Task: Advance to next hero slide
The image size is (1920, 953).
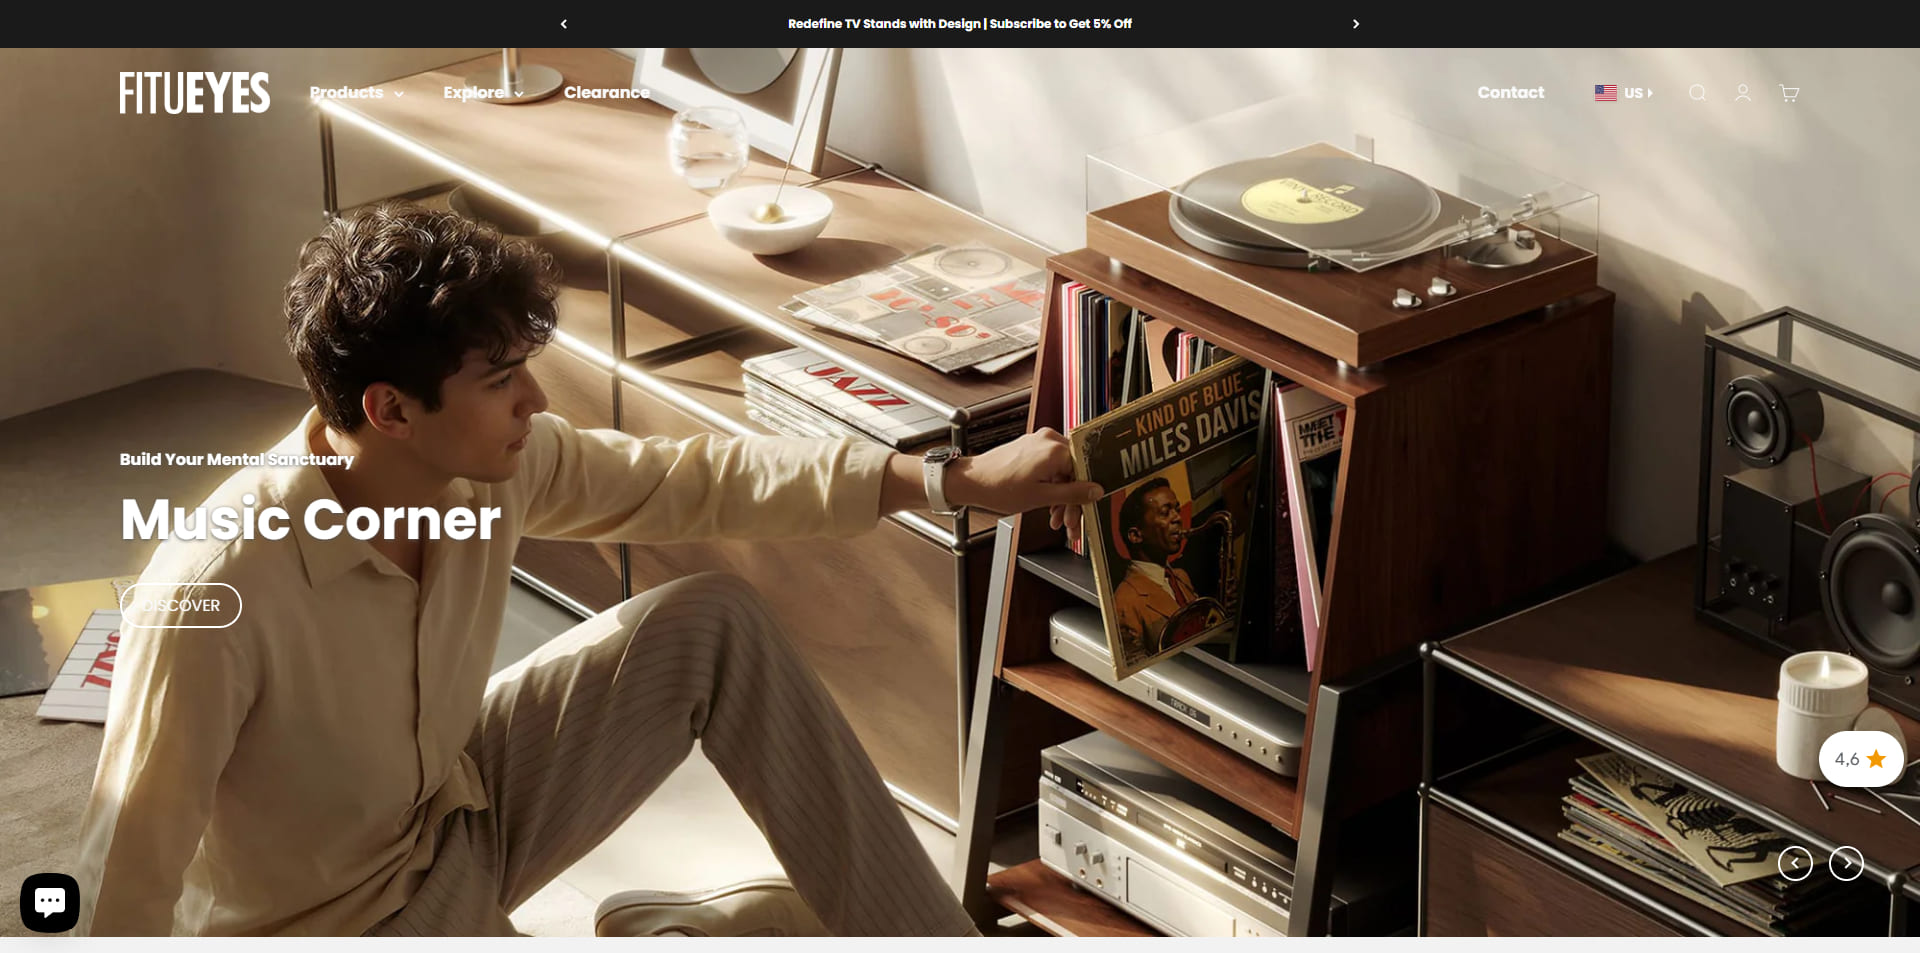Action: point(1846,863)
